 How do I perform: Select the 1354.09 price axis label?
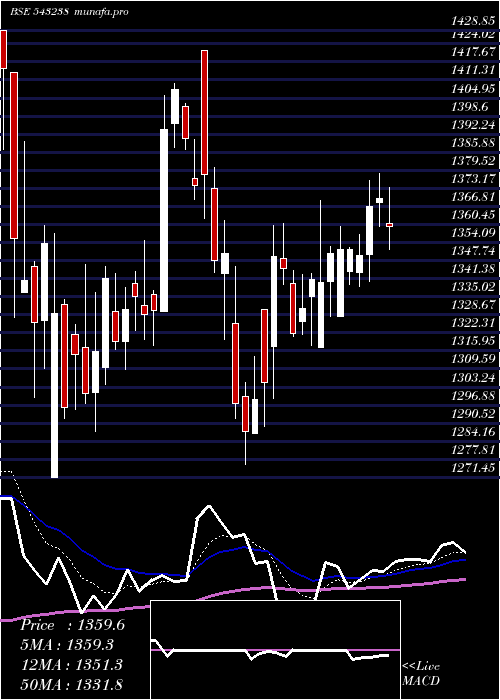[x=473, y=233]
